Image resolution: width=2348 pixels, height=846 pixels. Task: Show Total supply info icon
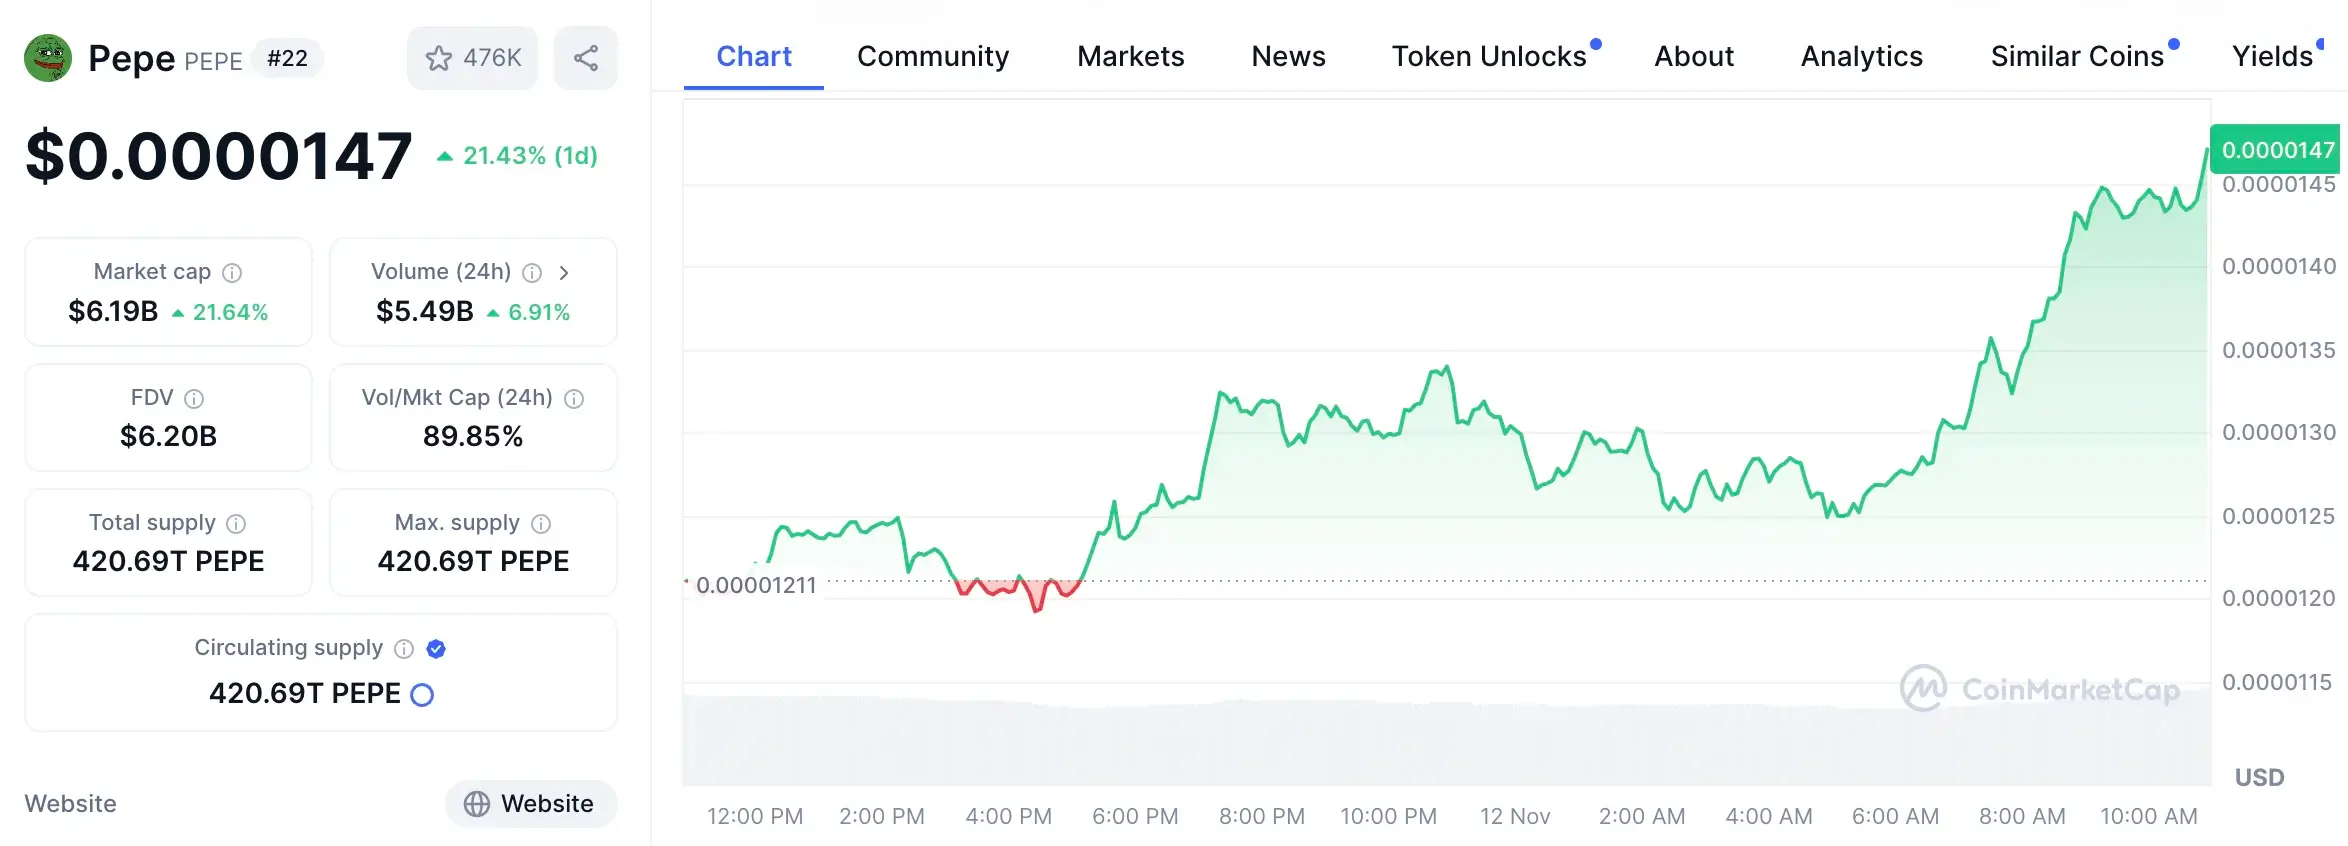coord(236,523)
